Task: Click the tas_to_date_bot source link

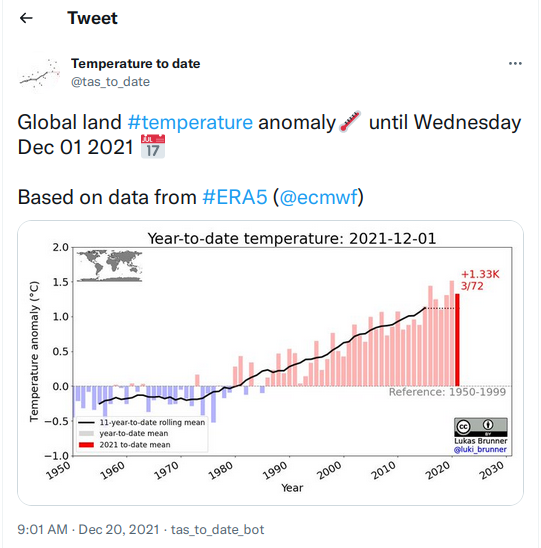Action: pyautogui.click(x=217, y=529)
